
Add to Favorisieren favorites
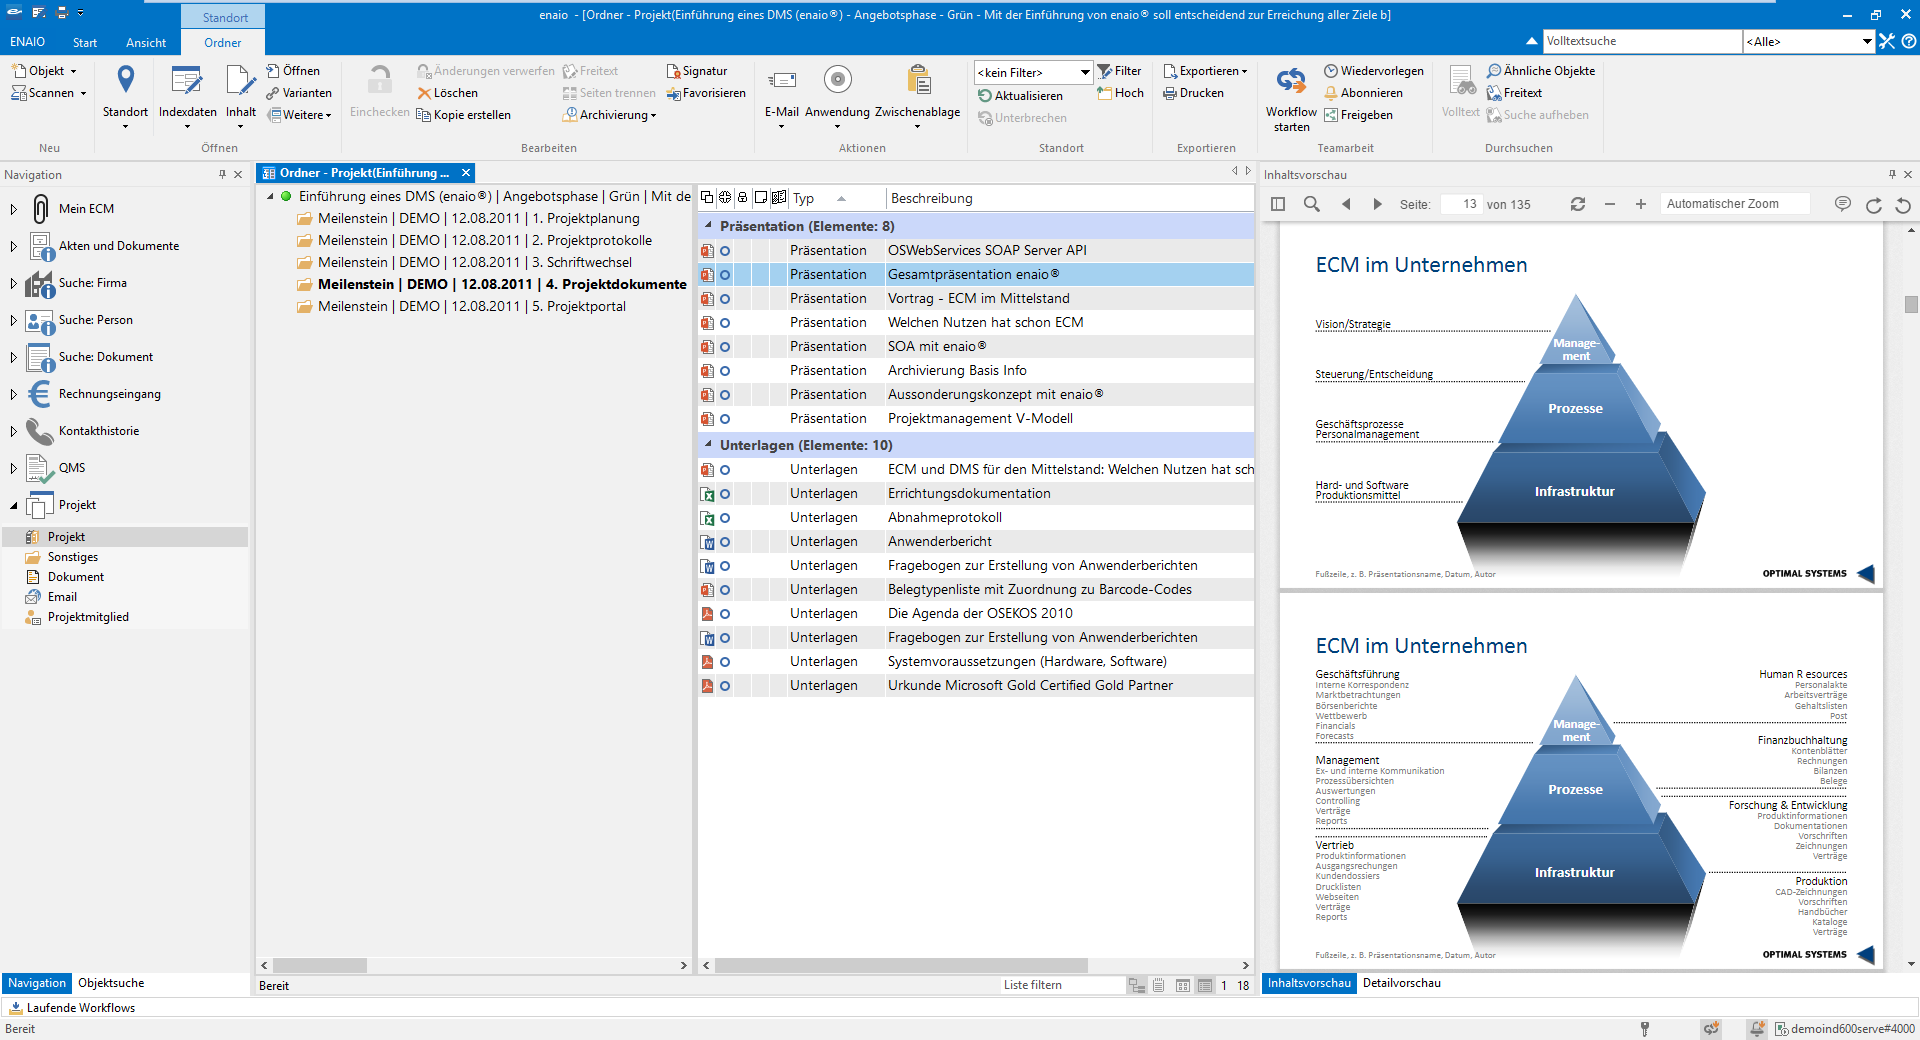coord(706,93)
